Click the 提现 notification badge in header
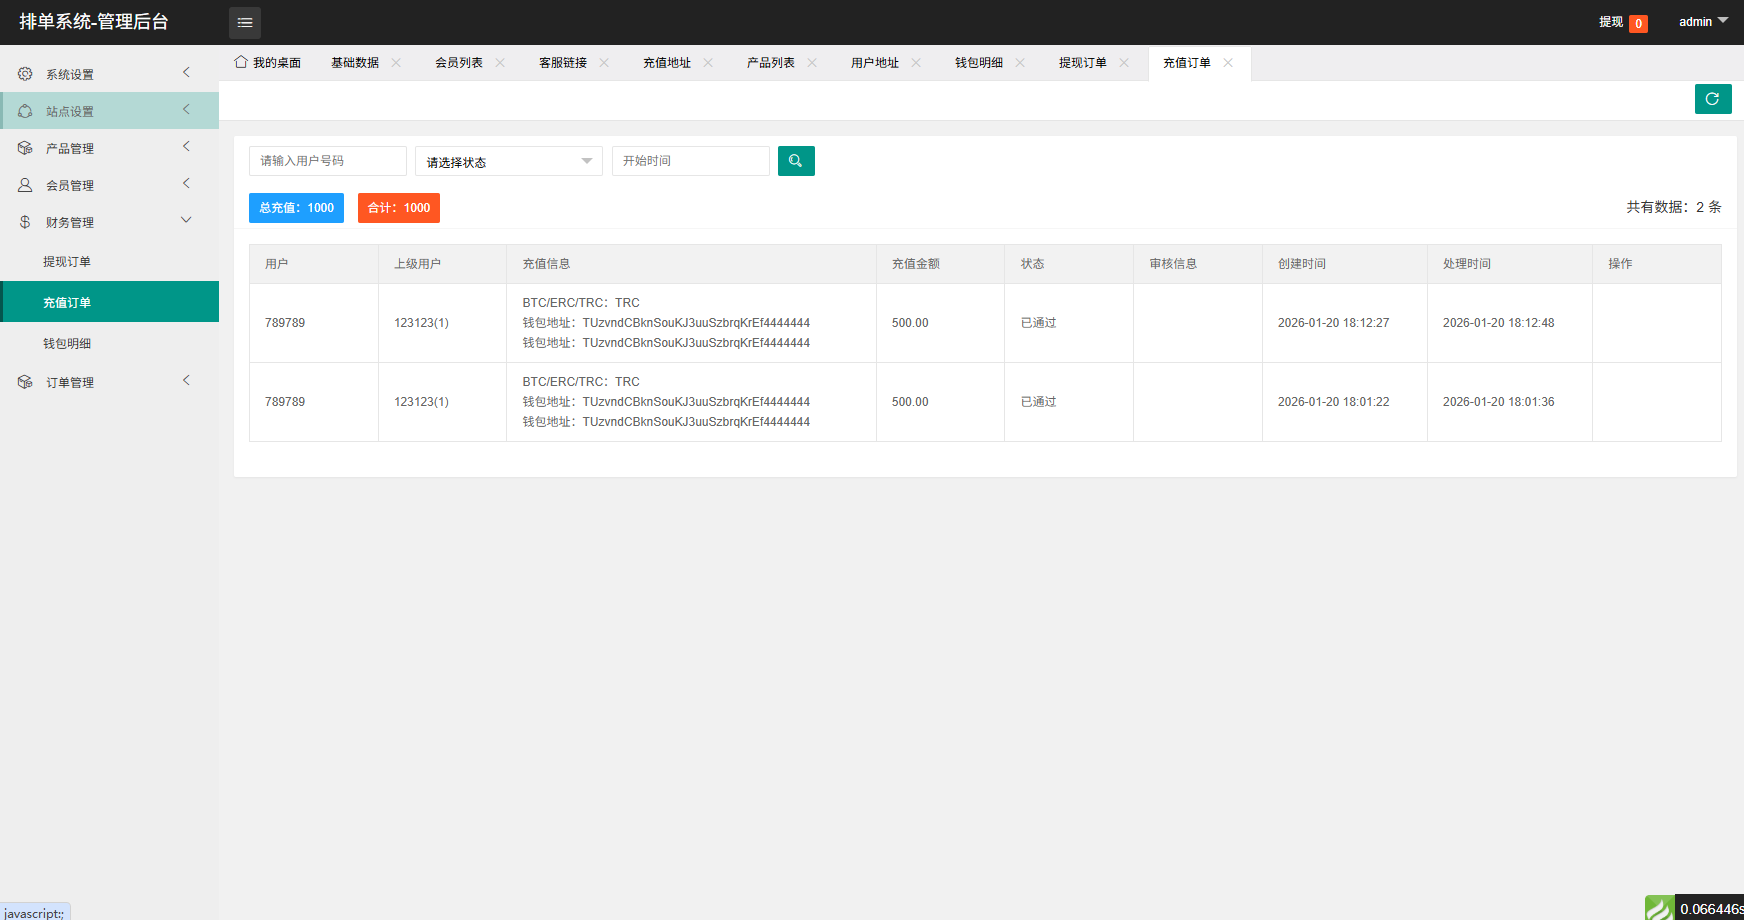Image resolution: width=1744 pixels, height=920 pixels. pyautogui.click(x=1638, y=23)
